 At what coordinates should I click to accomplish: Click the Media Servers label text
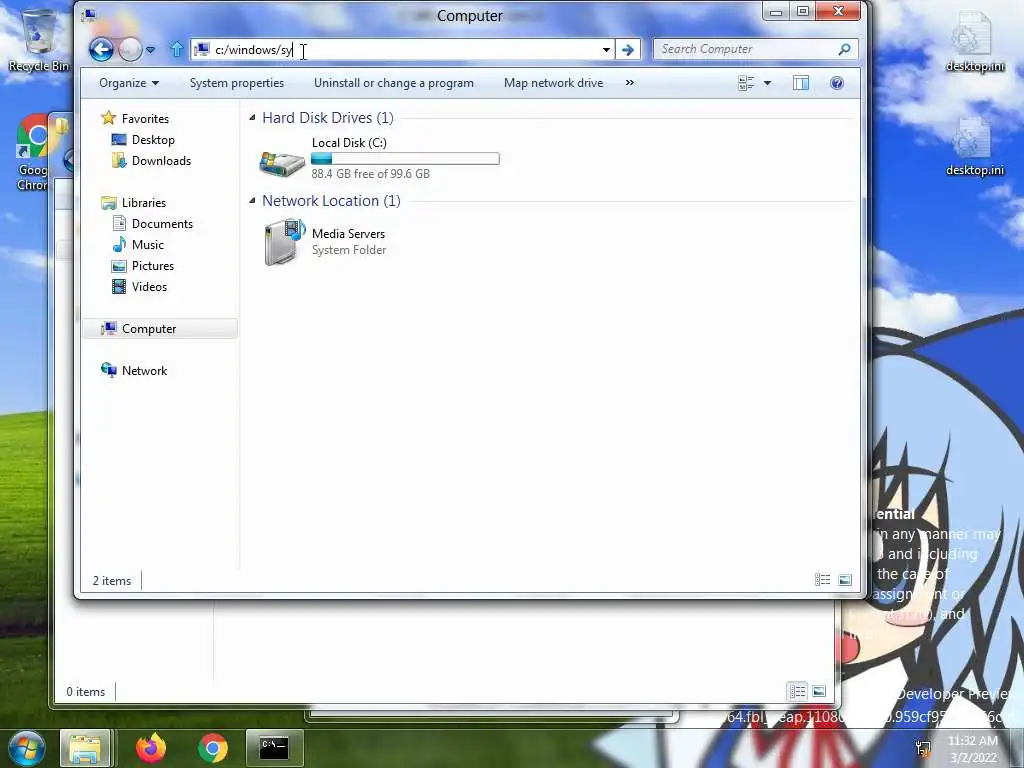point(348,234)
